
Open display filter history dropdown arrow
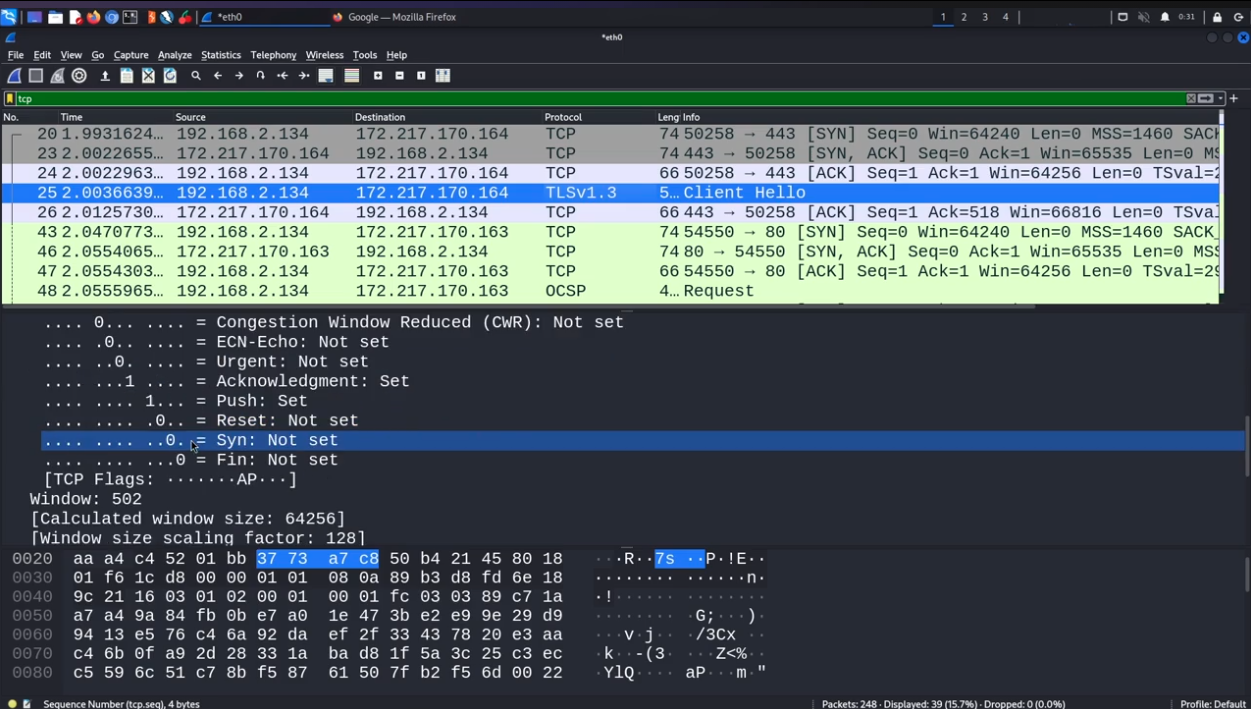point(1221,99)
